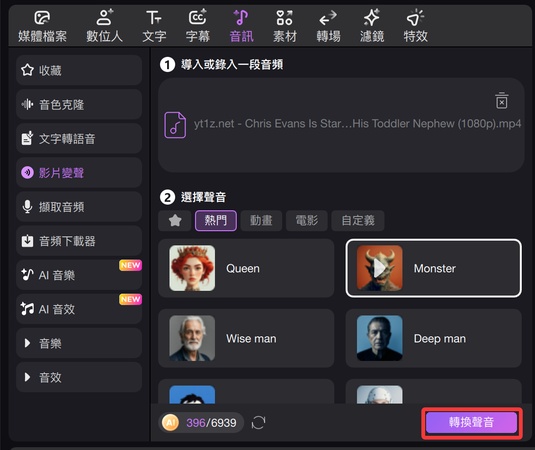Preview the Monster voice playback
This screenshot has height=450, width=535.
[379, 268]
